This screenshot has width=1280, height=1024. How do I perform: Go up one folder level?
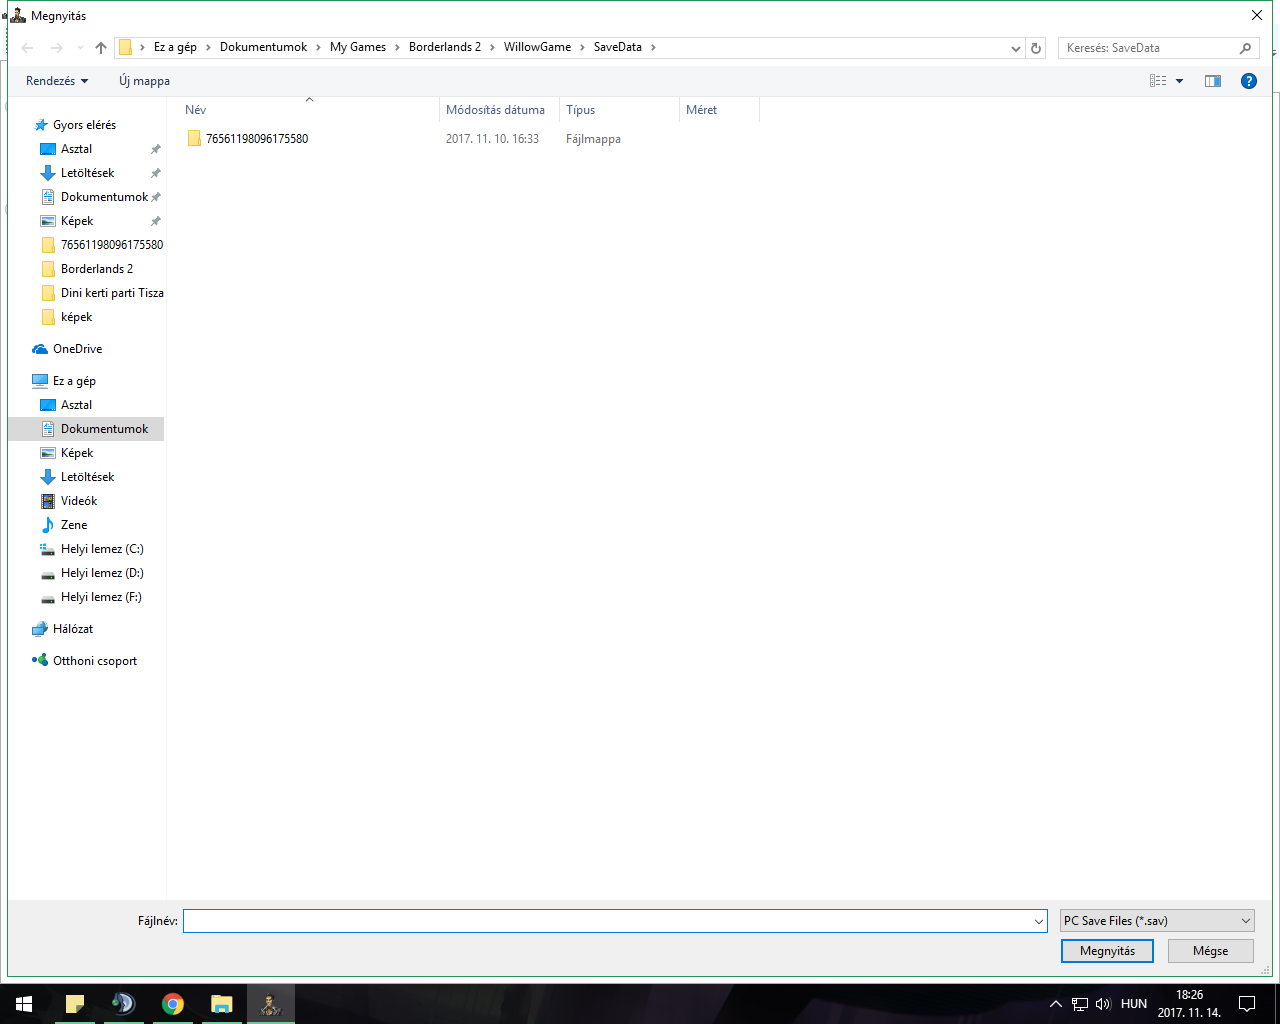tap(101, 48)
